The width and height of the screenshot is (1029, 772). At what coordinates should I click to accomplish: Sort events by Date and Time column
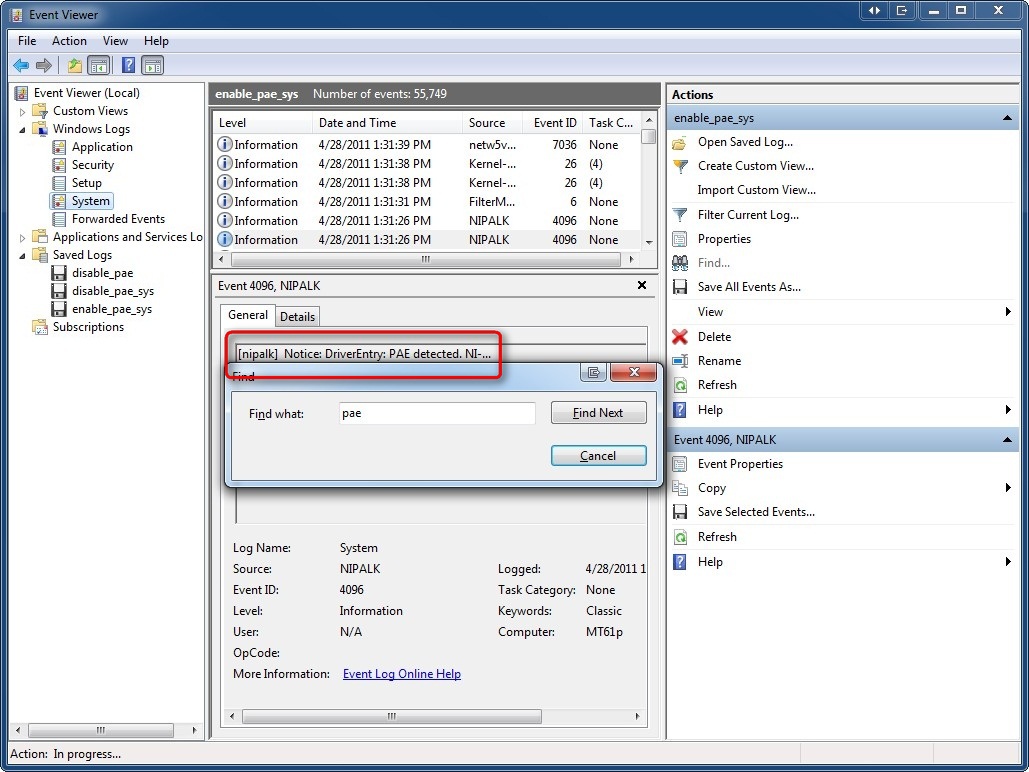tap(357, 123)
